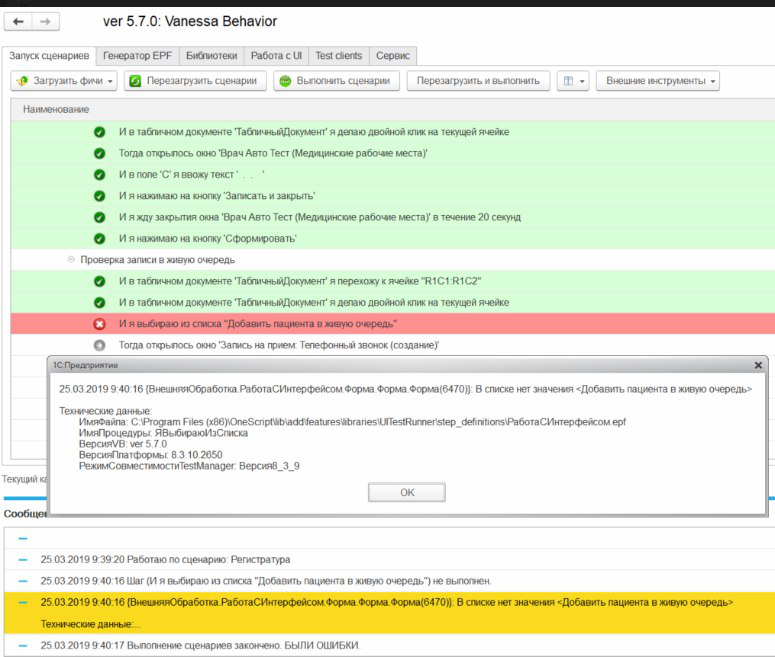Click message 'Работаю по сценарию: Регистратура'
Viewport: 775px width, 657px height.
click(165, 560)
